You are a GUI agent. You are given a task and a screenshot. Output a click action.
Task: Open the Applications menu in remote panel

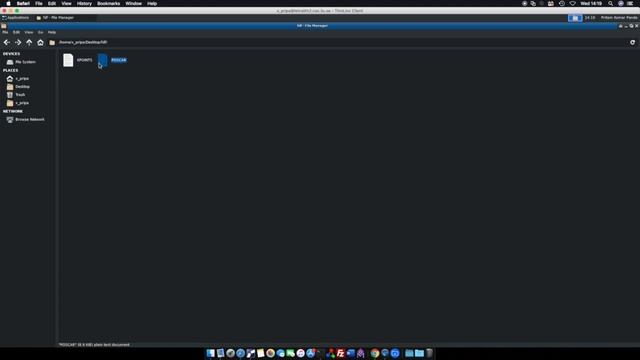(x=16, y=18)
